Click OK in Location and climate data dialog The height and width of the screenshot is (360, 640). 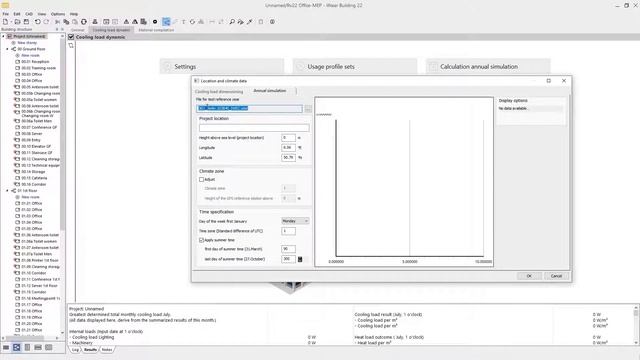point(529,276)
